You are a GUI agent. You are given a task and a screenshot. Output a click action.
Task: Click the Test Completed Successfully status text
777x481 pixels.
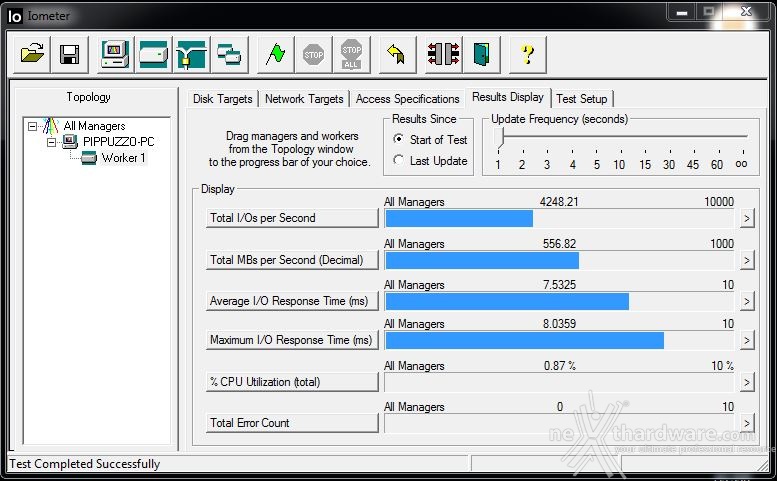[x=85, y=464]
